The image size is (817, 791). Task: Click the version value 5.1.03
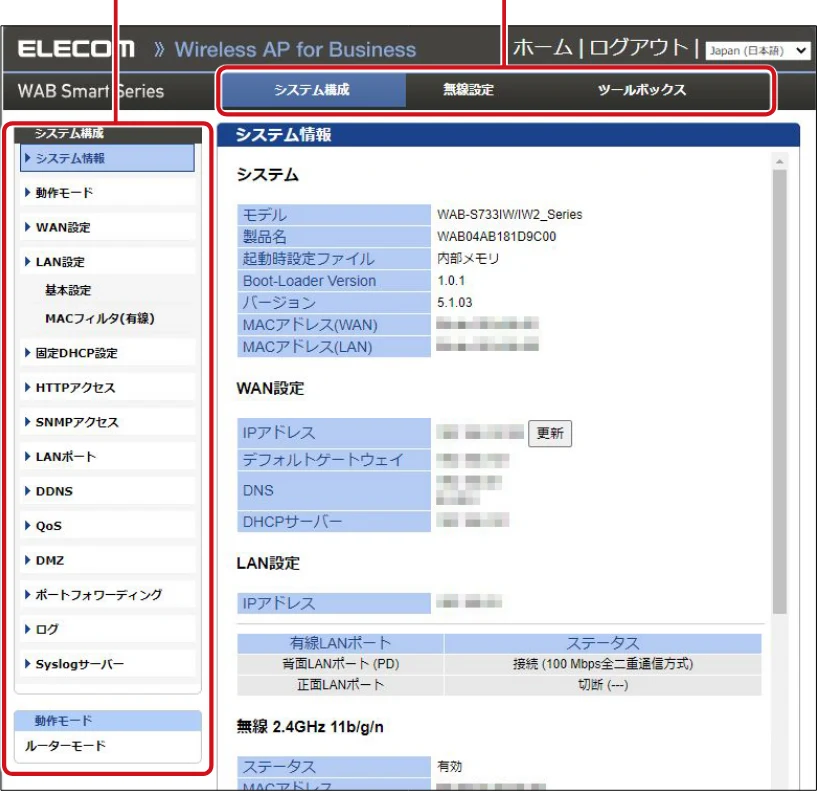(x=454, y=302)
